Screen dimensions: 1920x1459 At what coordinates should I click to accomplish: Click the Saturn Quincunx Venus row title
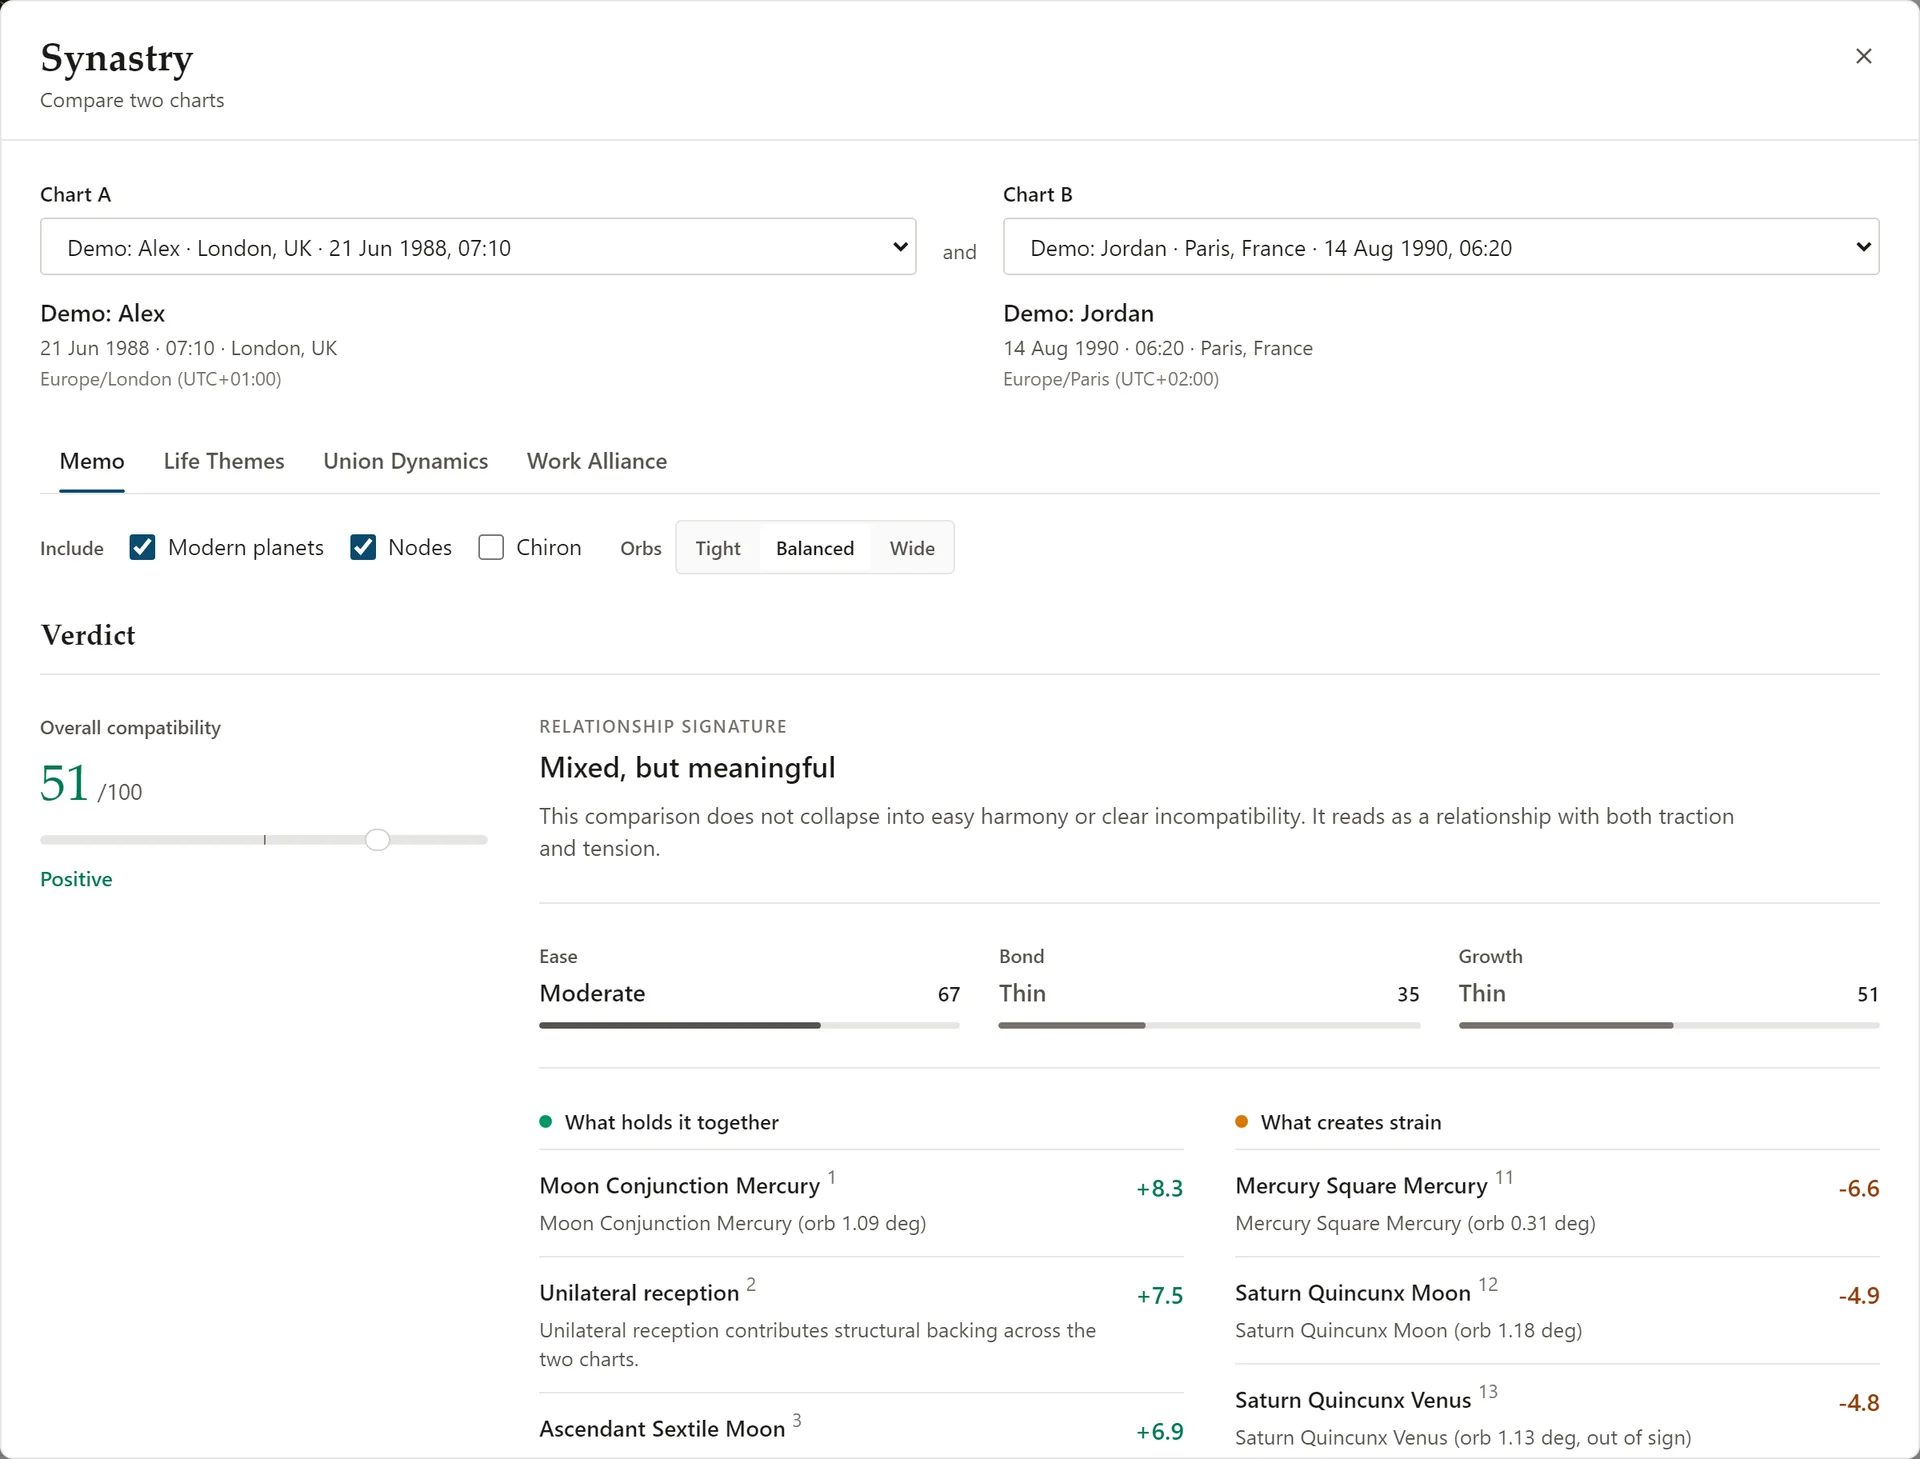point(1353,1400)
